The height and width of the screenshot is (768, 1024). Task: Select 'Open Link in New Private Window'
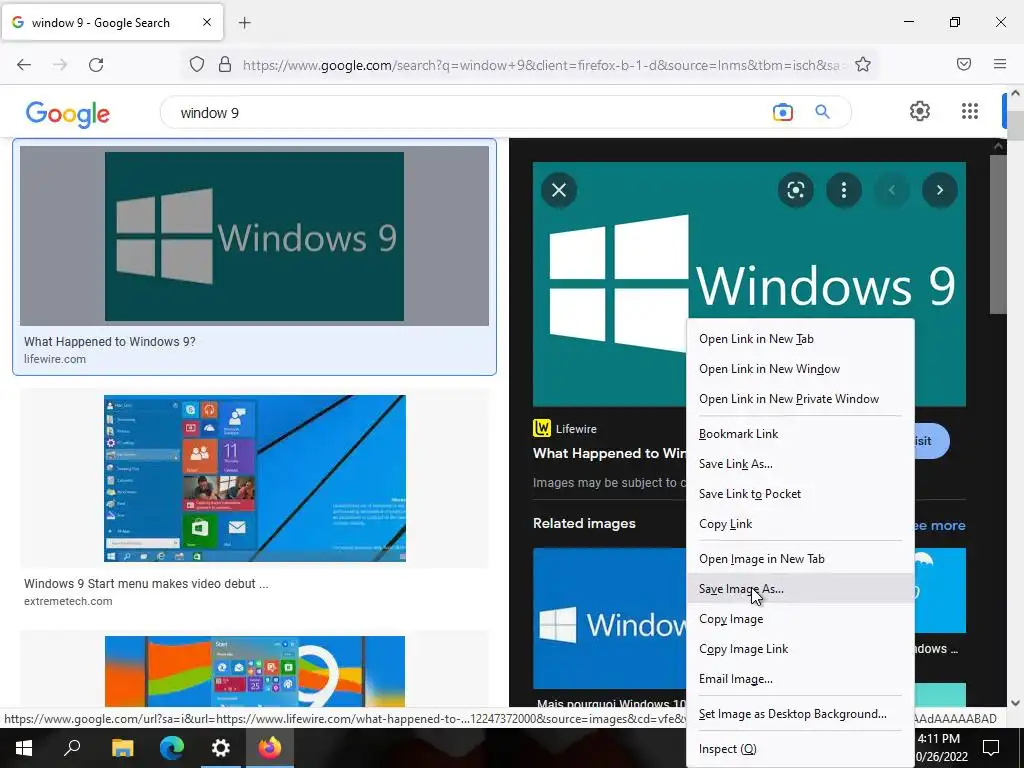click(800, 399)
